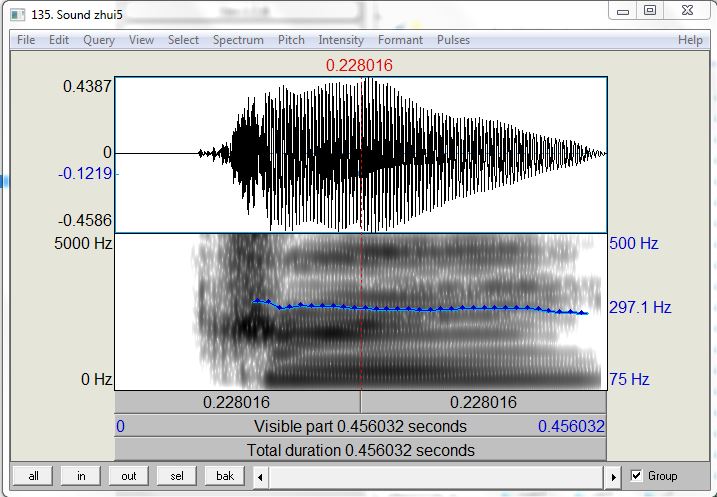This screenshot has width=717, height=497.
Task: Click the red cursor time 0.228016 label
Action: [x=359, y=65]
